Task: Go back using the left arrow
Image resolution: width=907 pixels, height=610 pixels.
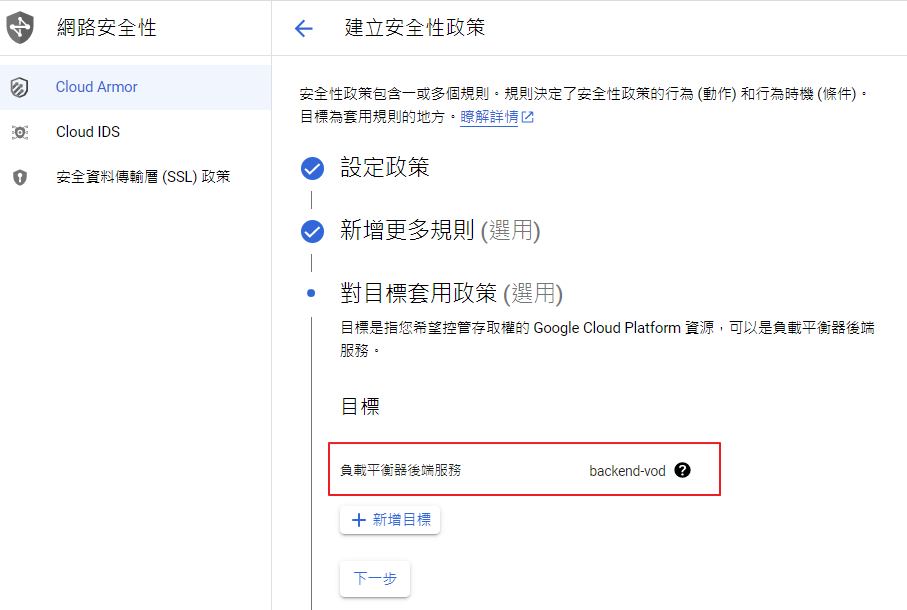Action: pyautogui.click(x=304, y=28)
